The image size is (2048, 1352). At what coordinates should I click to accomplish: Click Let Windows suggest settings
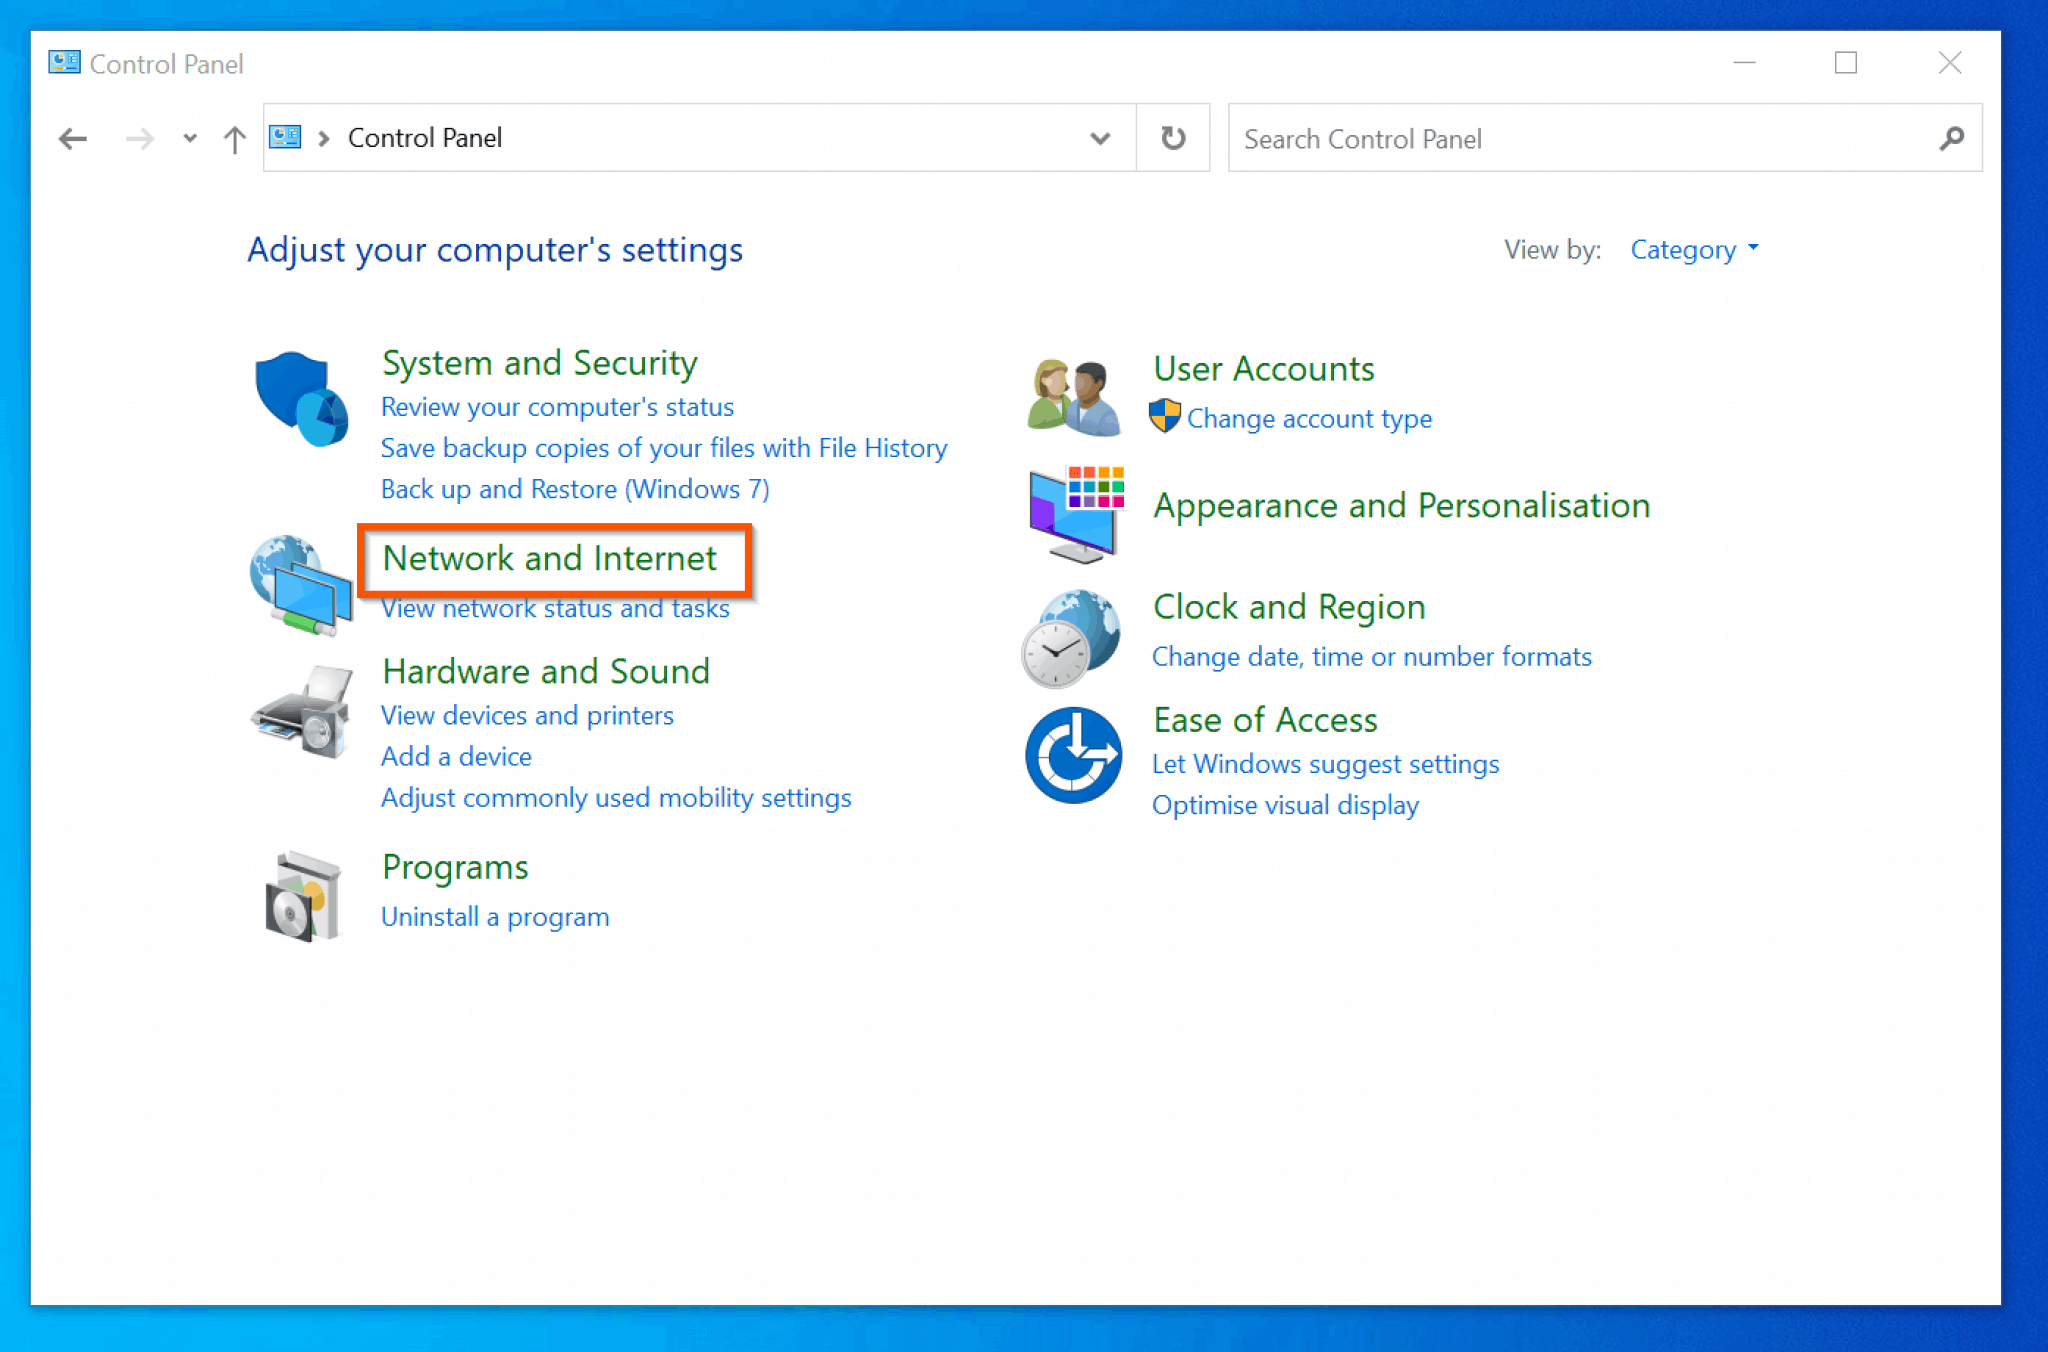click(1325, 763)
